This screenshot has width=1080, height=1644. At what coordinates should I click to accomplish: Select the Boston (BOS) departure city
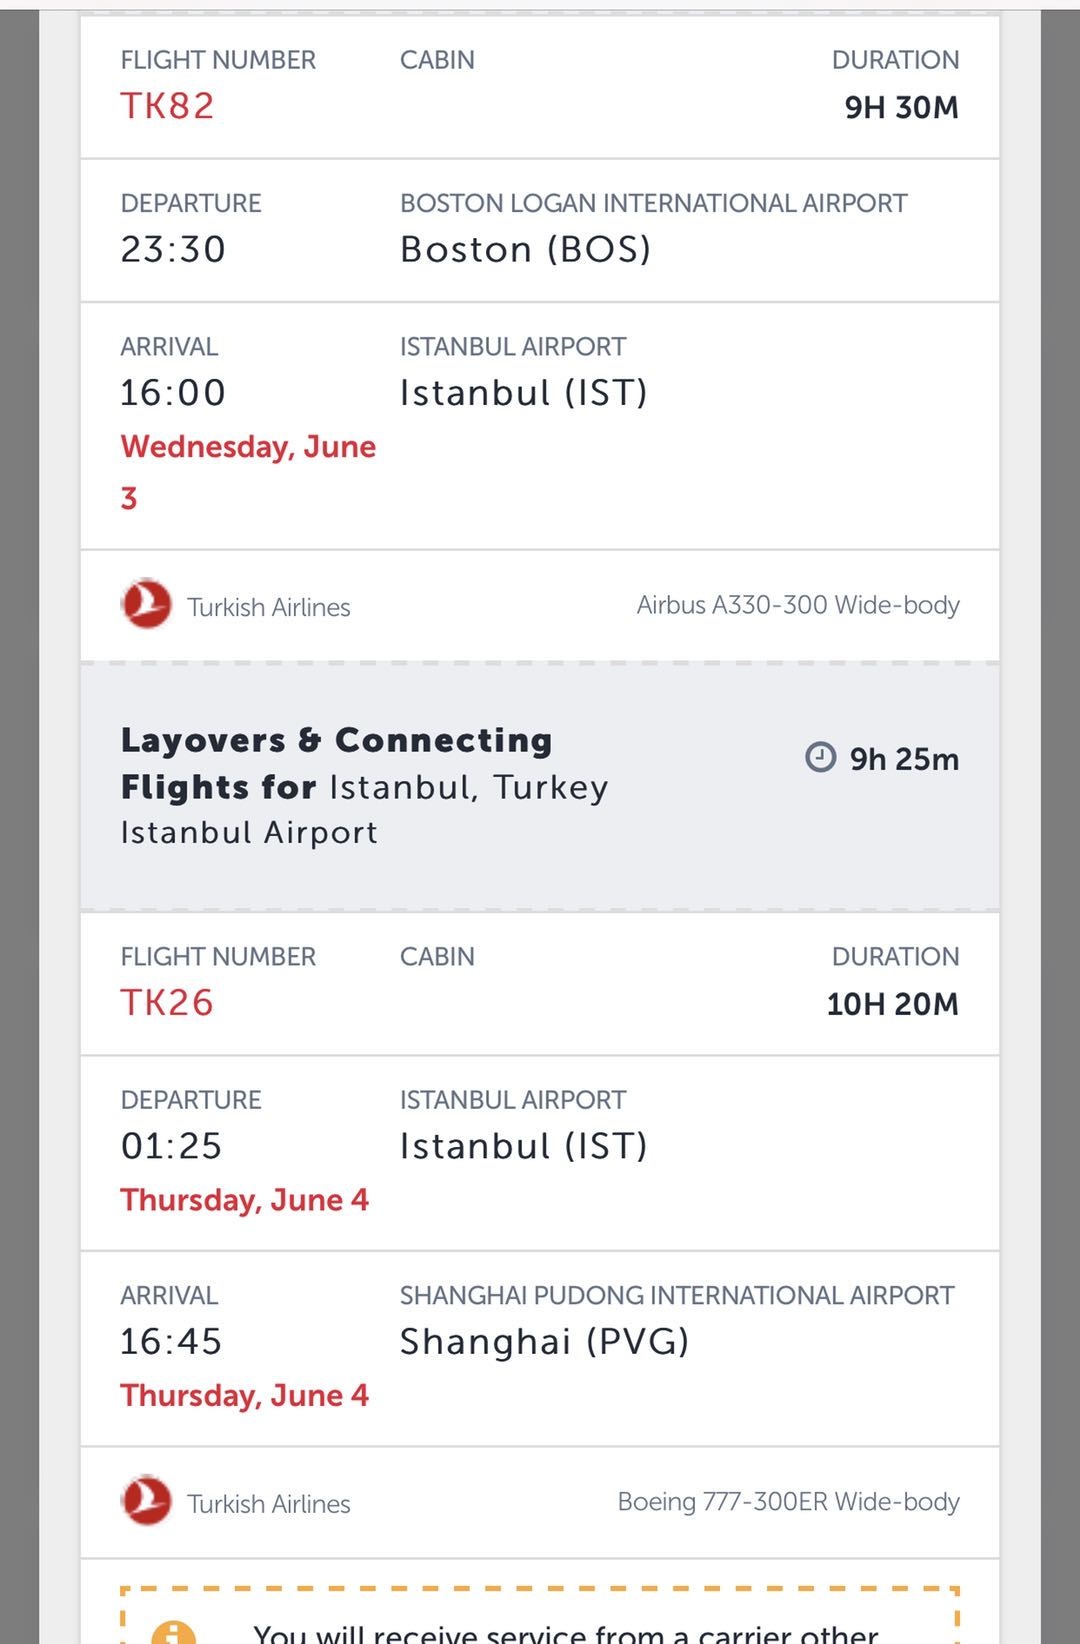tap(525, 249)
